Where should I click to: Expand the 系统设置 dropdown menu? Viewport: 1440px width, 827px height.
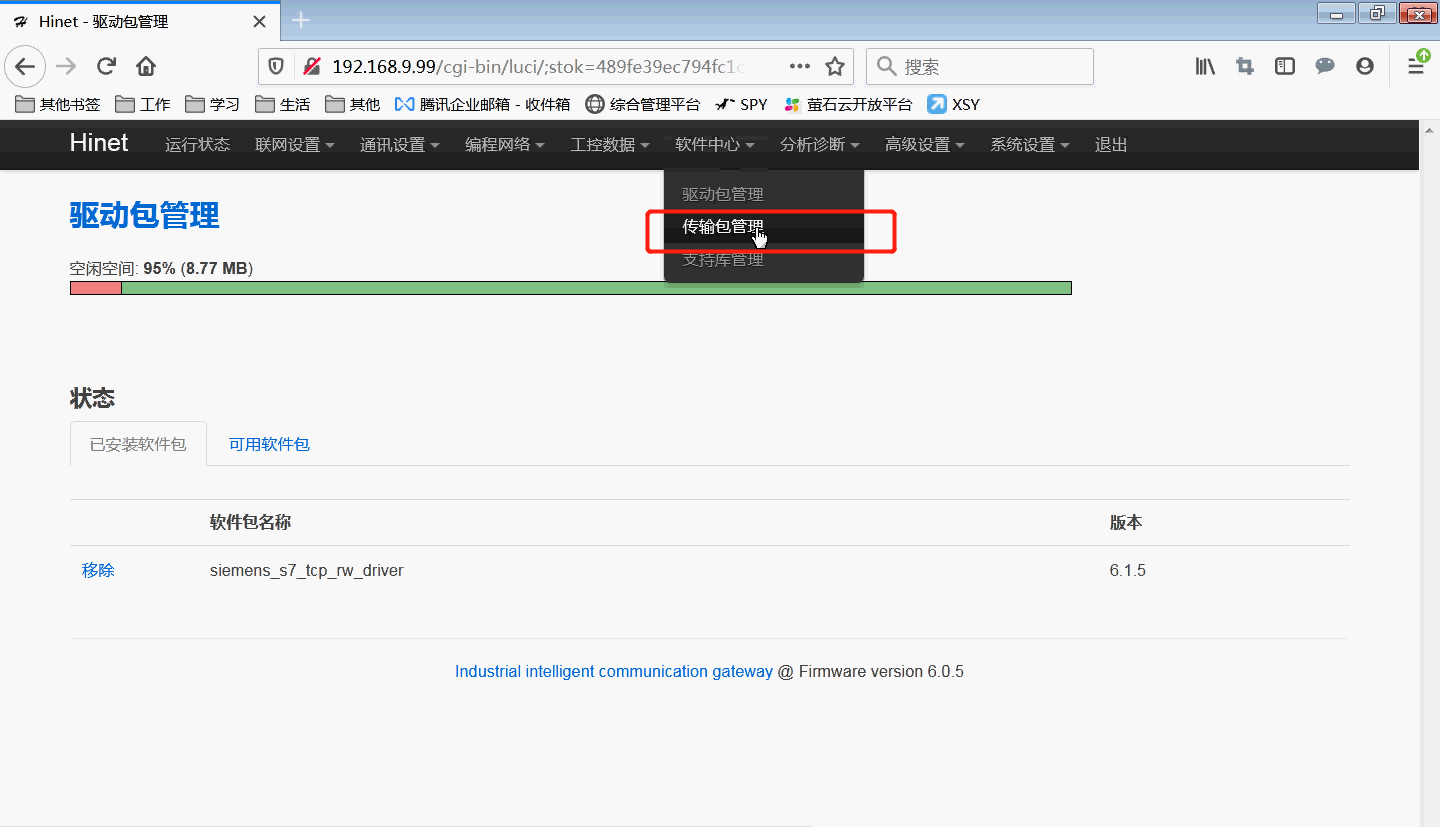point(1029,145)
